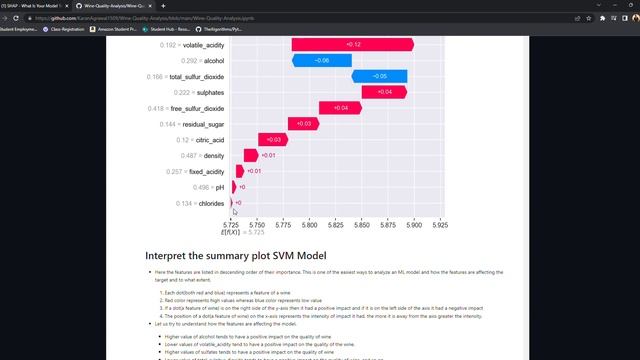Open the media control icon
This screenshot has width=640, height=360.
pyautogui.click(x=614, y=18)
